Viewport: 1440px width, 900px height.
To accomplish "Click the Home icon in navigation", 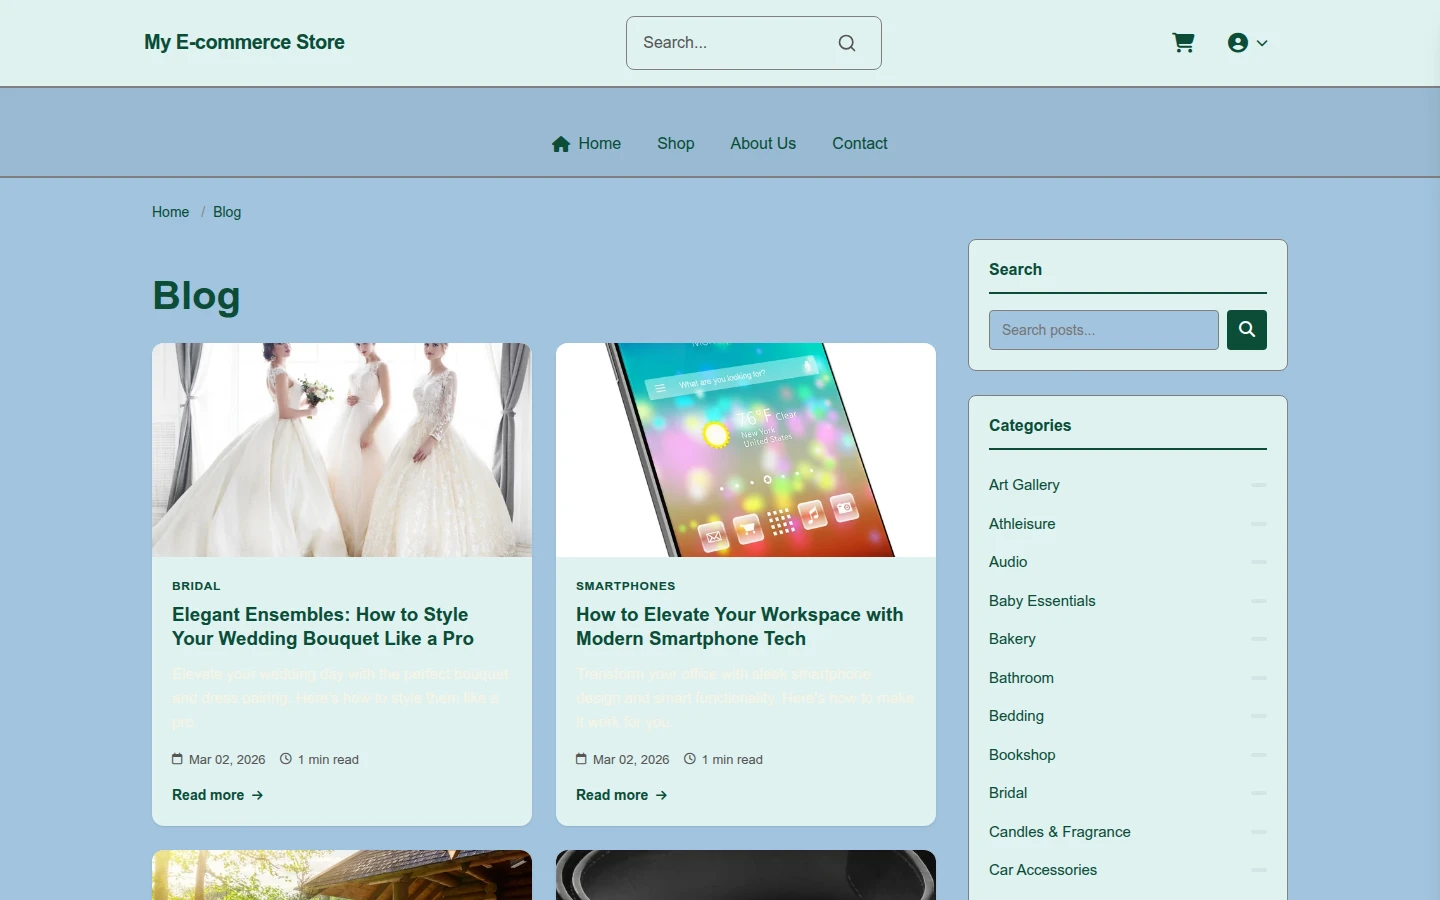I will pos(561,144).
